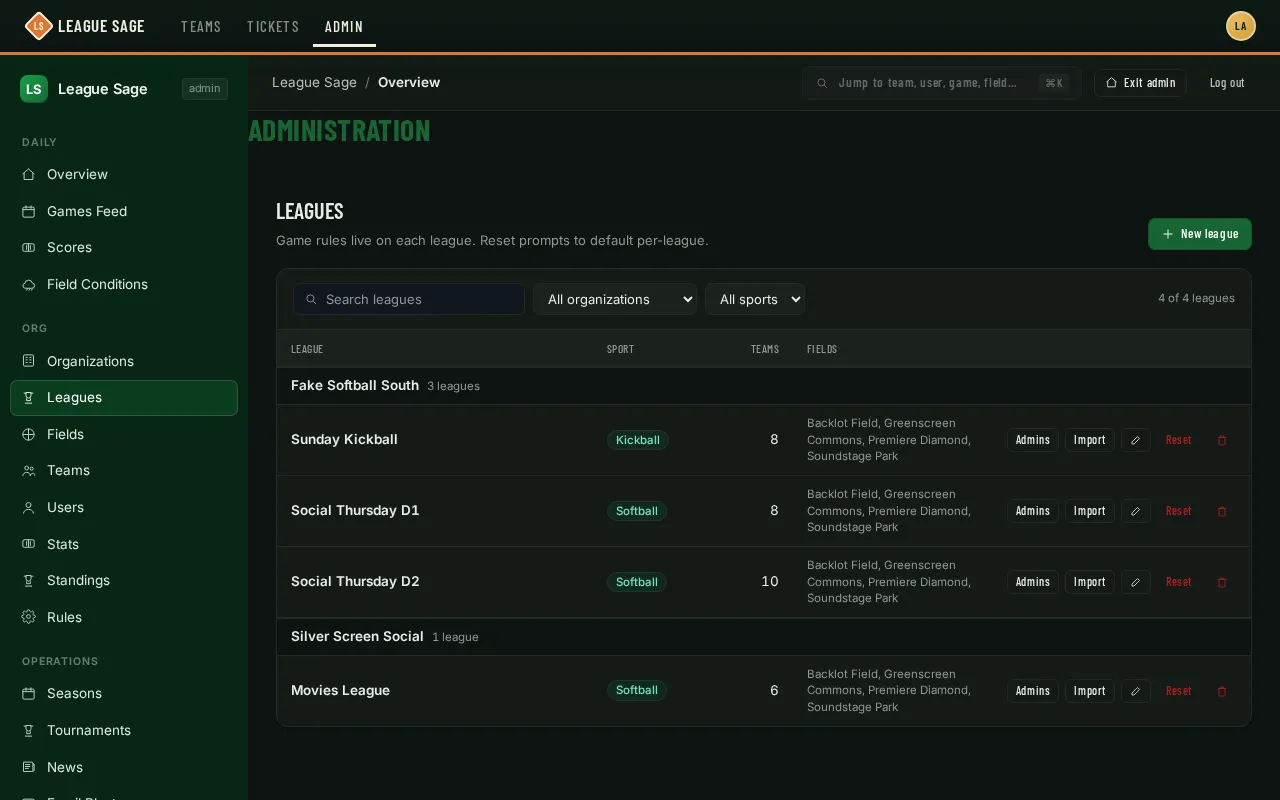The height and width of the screenshot is (800, 1280).
Task: Open Organizations in the sidebar
Action: point(124,361)
